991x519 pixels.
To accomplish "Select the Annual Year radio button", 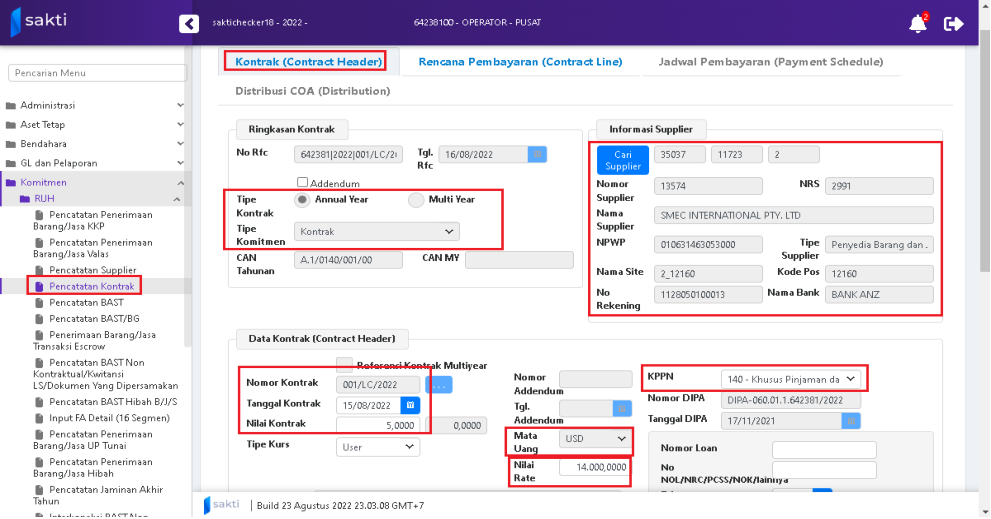I will (301, 200).
